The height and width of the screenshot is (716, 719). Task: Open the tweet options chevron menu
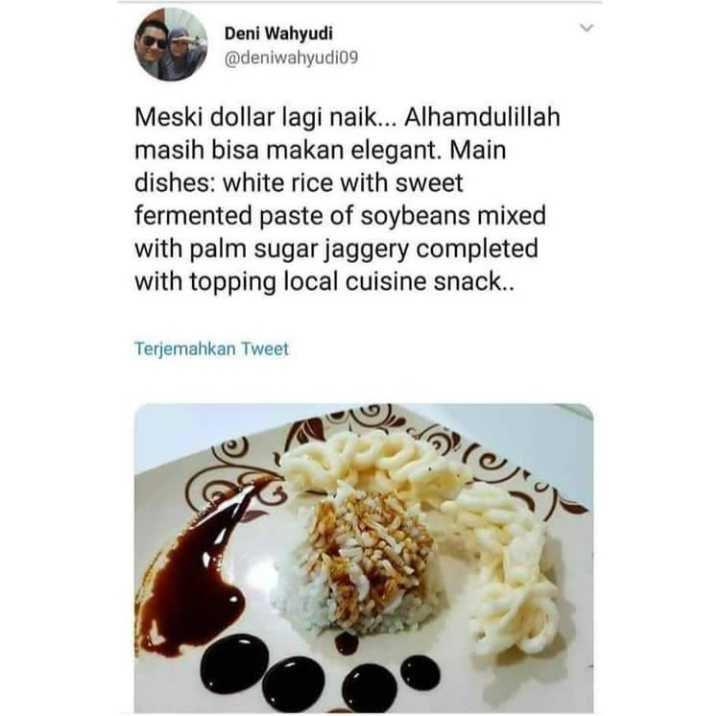pyautogui.click(x=587, y=28)
